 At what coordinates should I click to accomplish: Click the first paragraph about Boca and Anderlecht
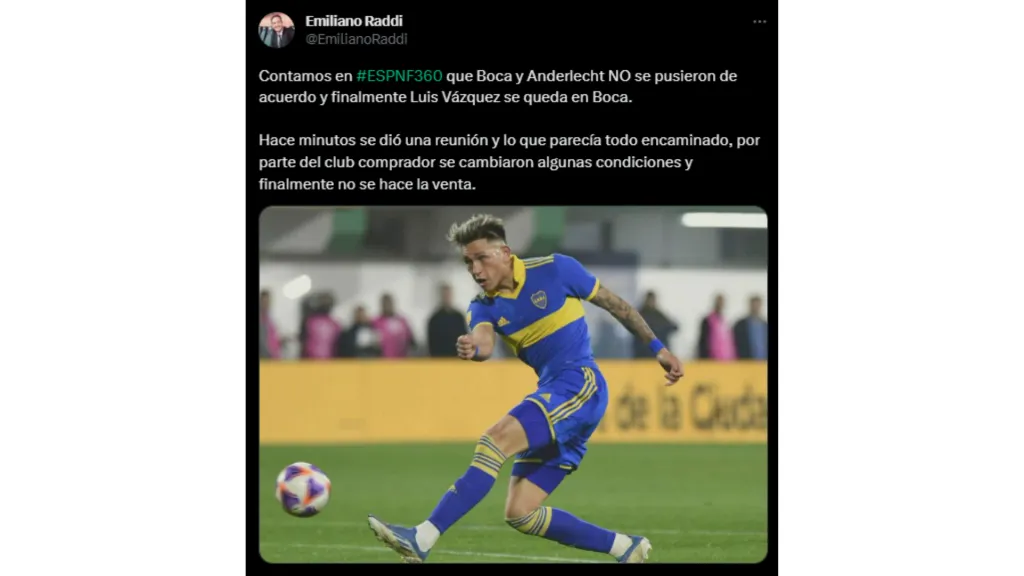click(x=498, y=86)
